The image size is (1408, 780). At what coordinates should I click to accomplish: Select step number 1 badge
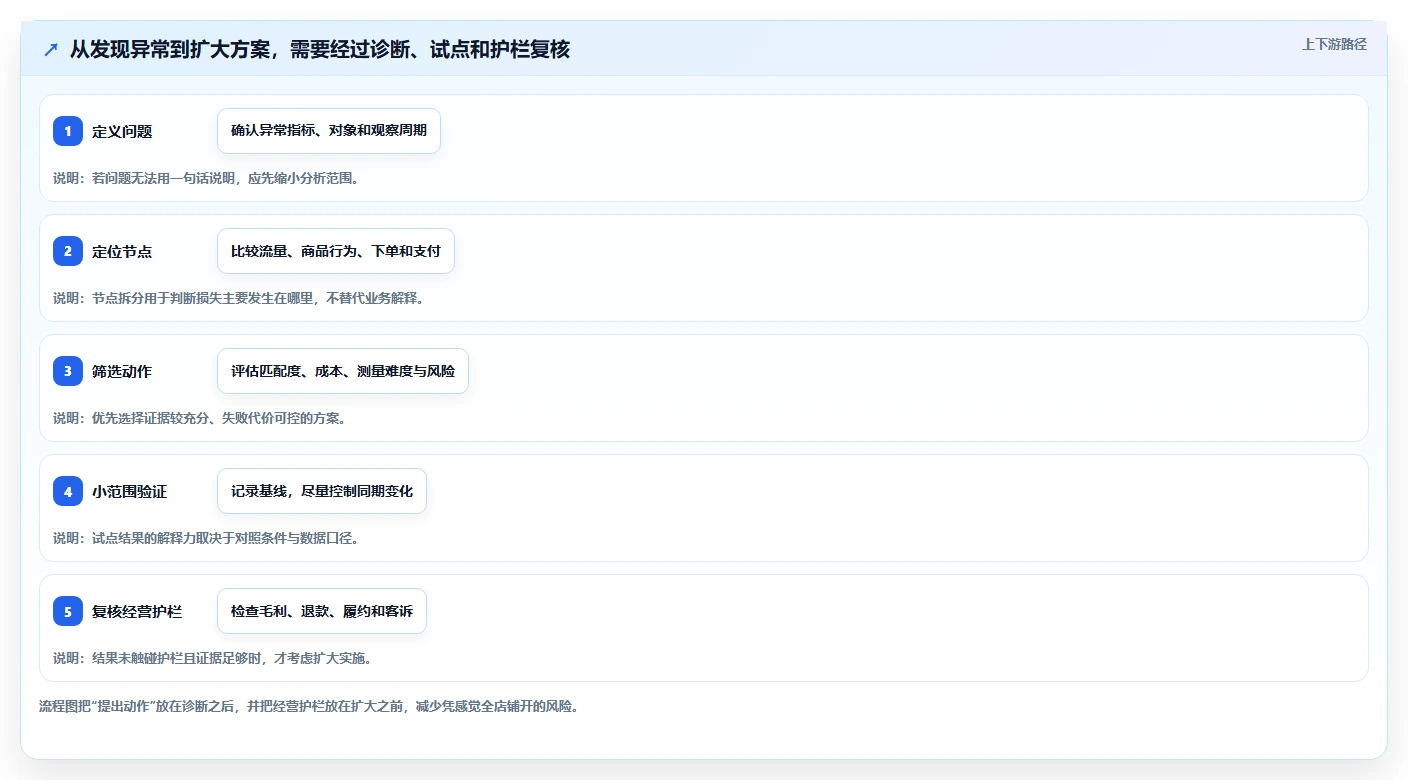point(68,131)
